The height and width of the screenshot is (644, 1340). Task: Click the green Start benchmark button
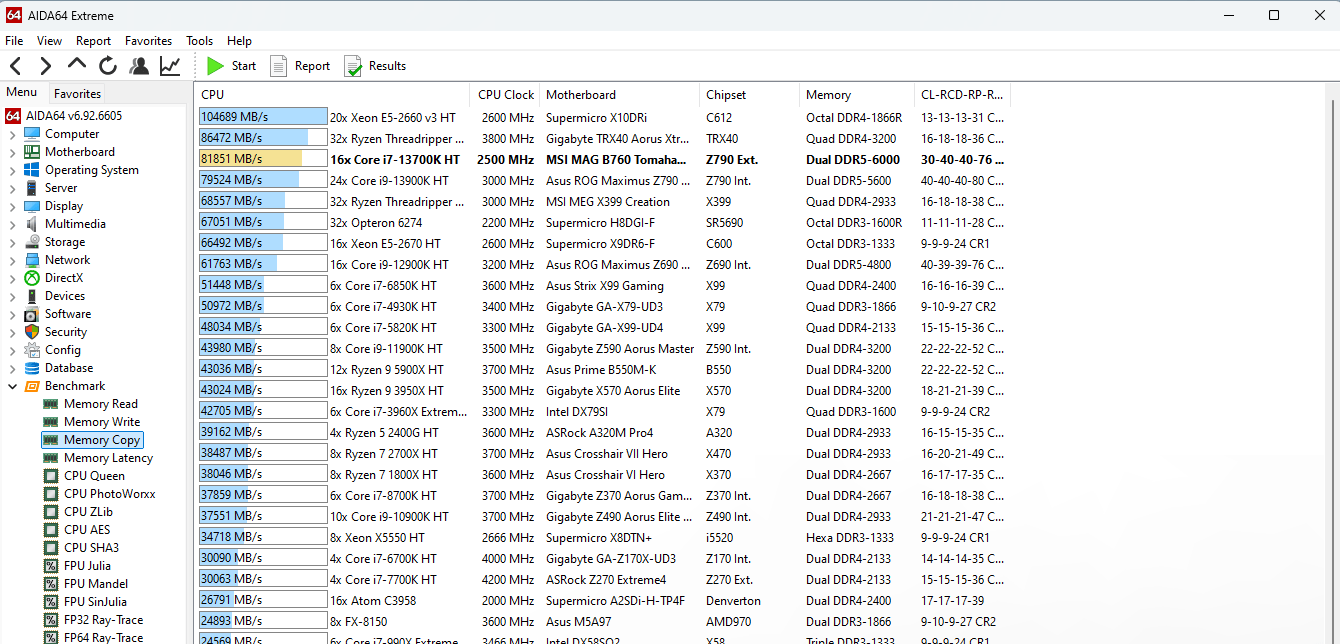(x=231, y=66)
